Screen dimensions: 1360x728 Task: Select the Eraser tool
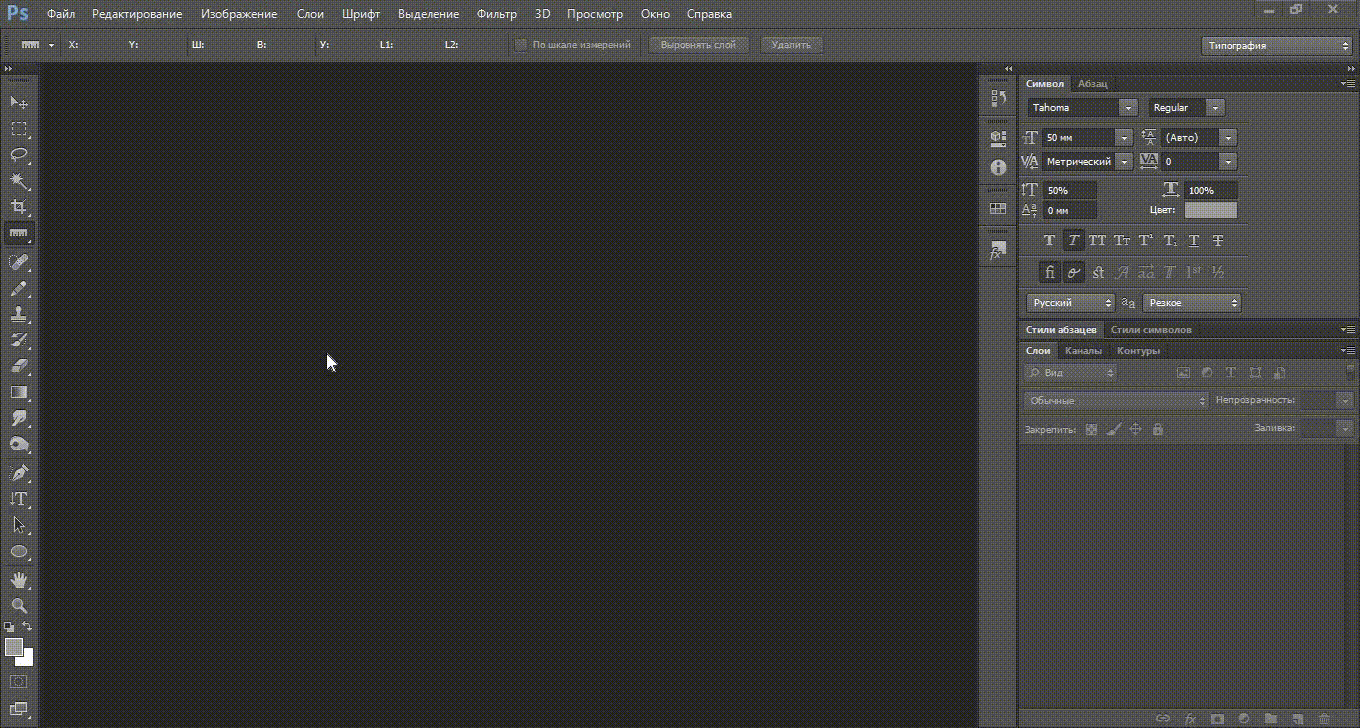coord(19,366)
